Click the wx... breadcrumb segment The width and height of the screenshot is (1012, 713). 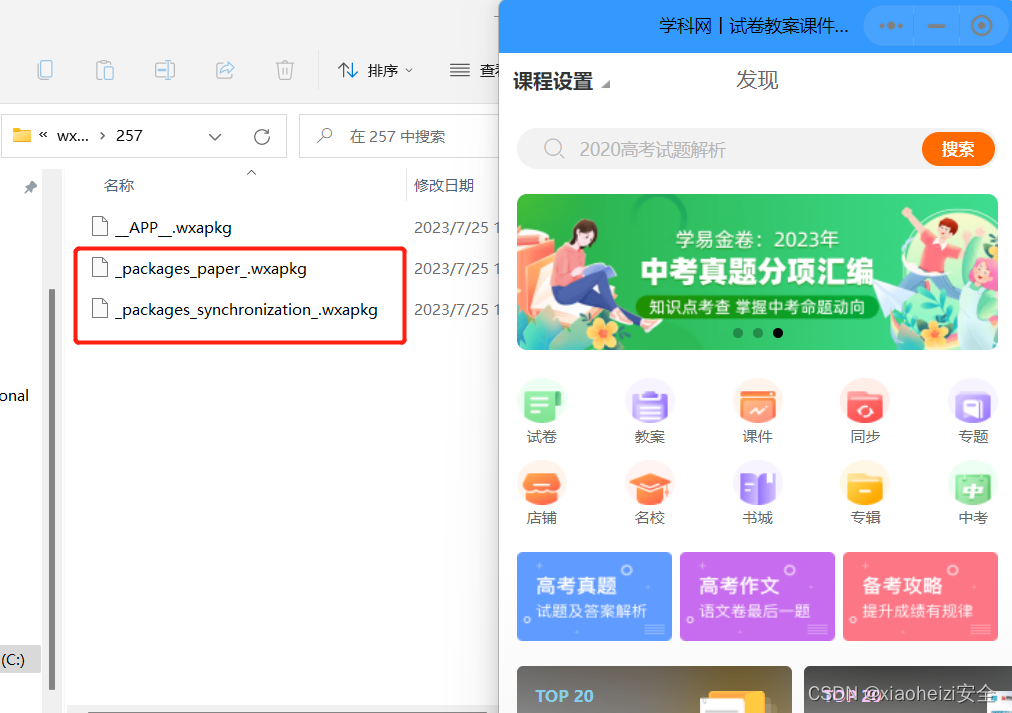coord(73,136)
